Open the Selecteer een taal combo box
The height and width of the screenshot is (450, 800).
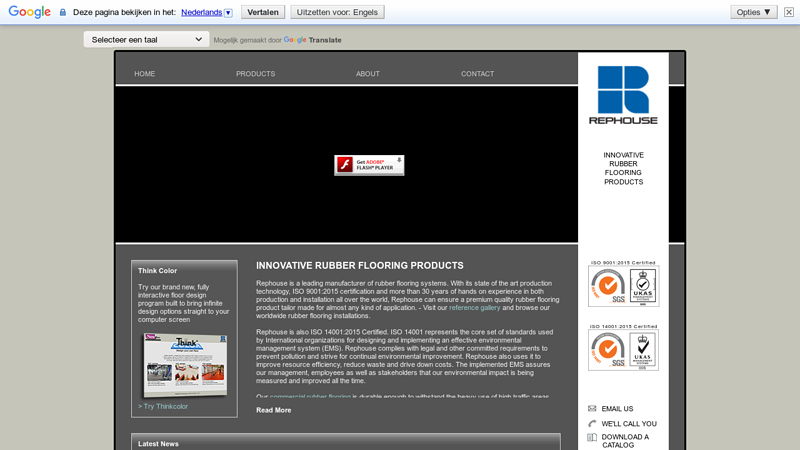(146, 39)
